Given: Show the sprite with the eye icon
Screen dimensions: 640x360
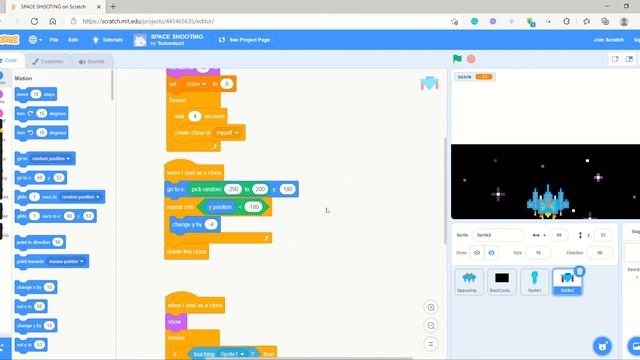Looking at the screenshot, I should pyautogui.click(x=477, y=253).
